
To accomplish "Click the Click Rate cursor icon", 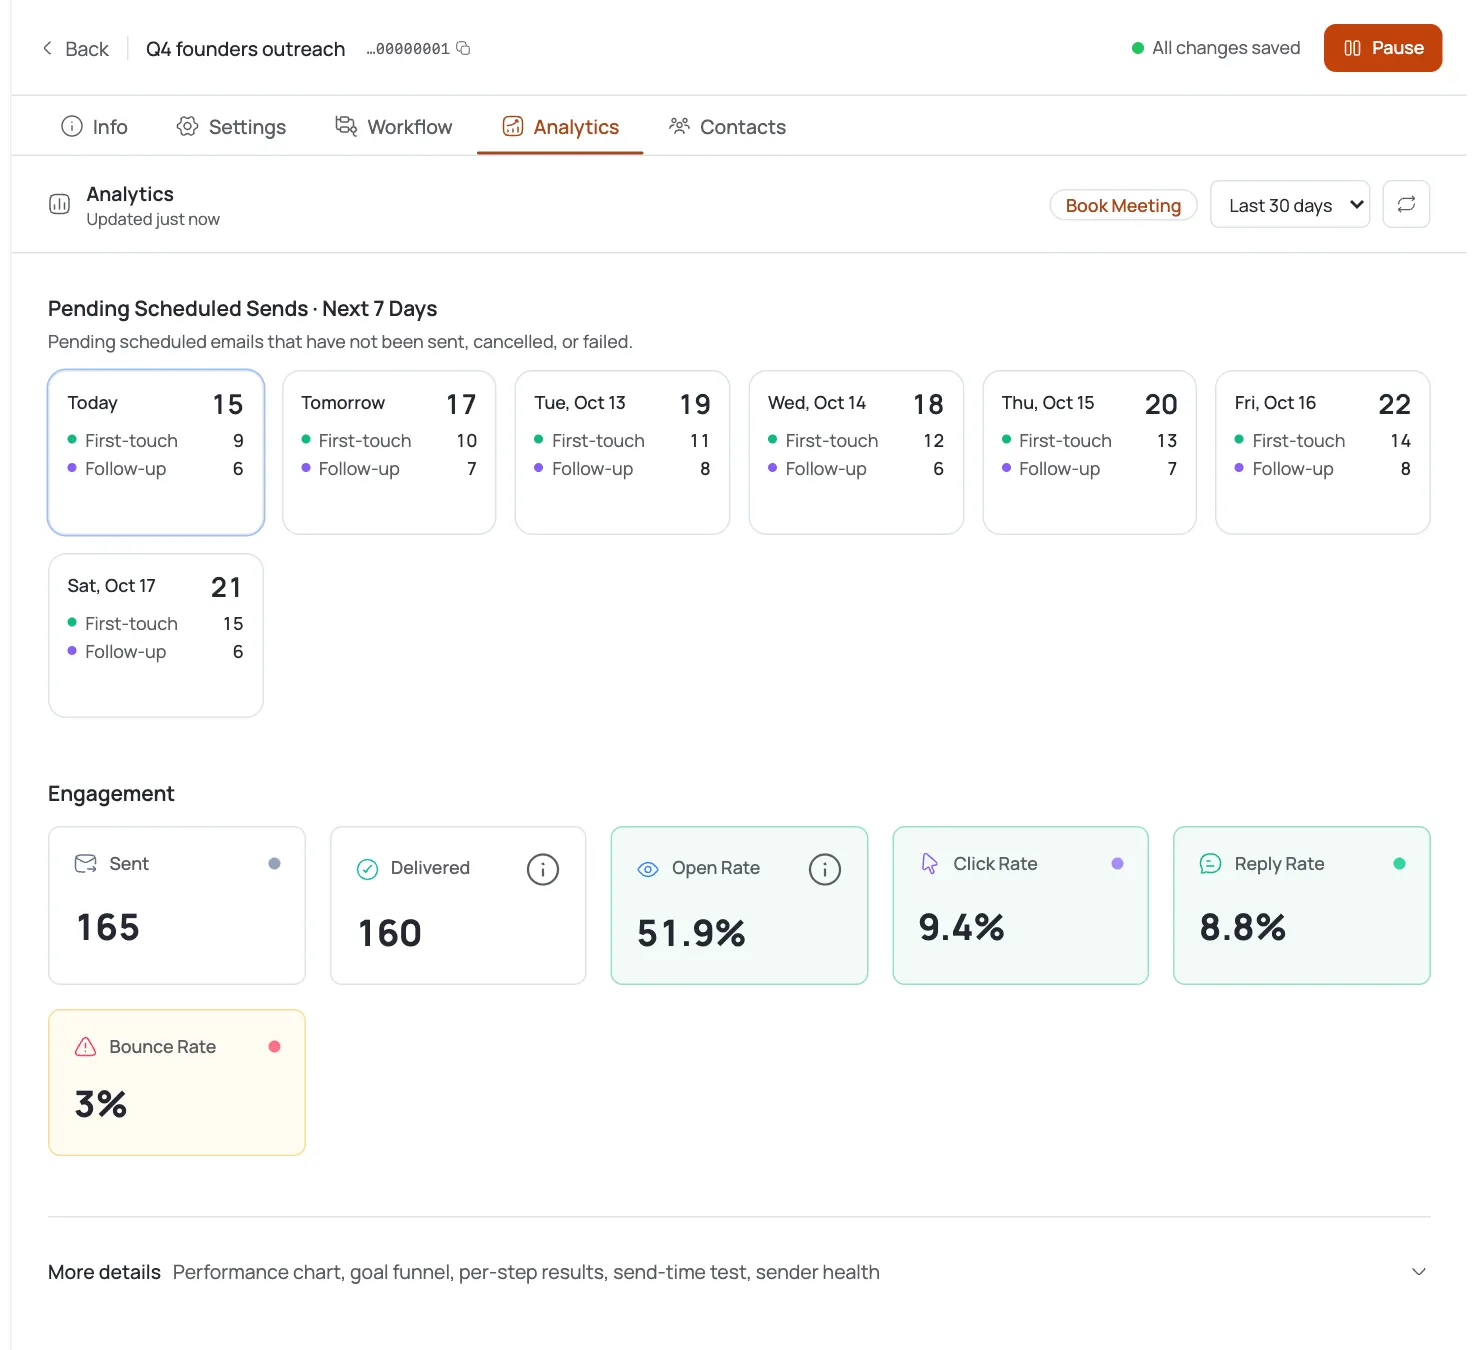I will [930, 864].
